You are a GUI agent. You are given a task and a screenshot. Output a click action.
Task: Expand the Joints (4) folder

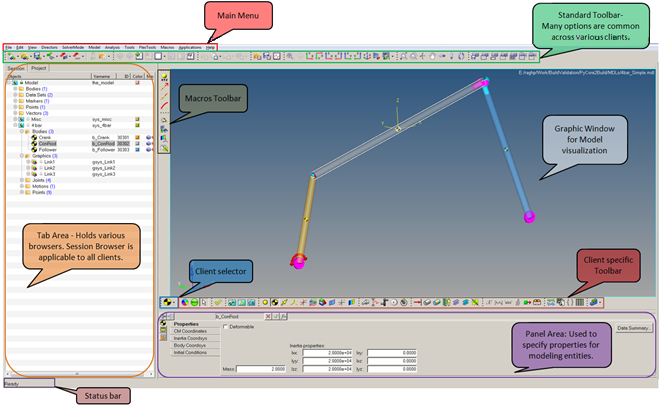22,180
